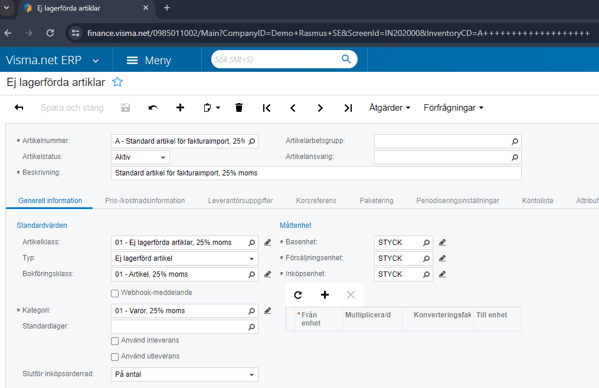Click the back arrow in the form toolbar
599x388 pixels.
19,108
